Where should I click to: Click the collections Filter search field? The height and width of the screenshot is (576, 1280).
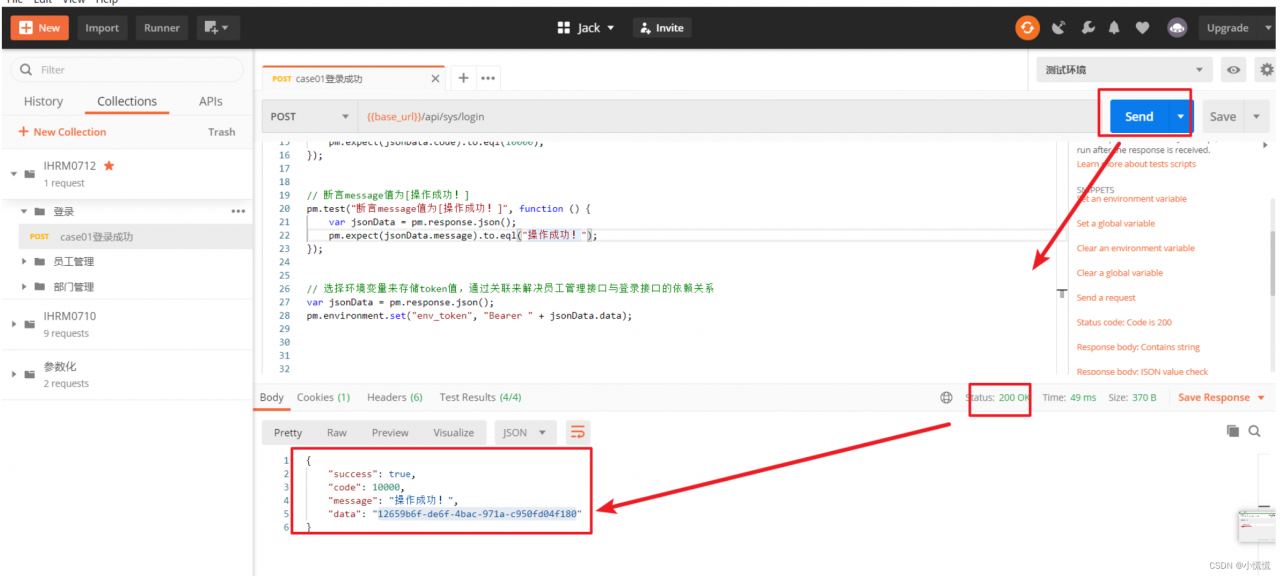(127, 70)
